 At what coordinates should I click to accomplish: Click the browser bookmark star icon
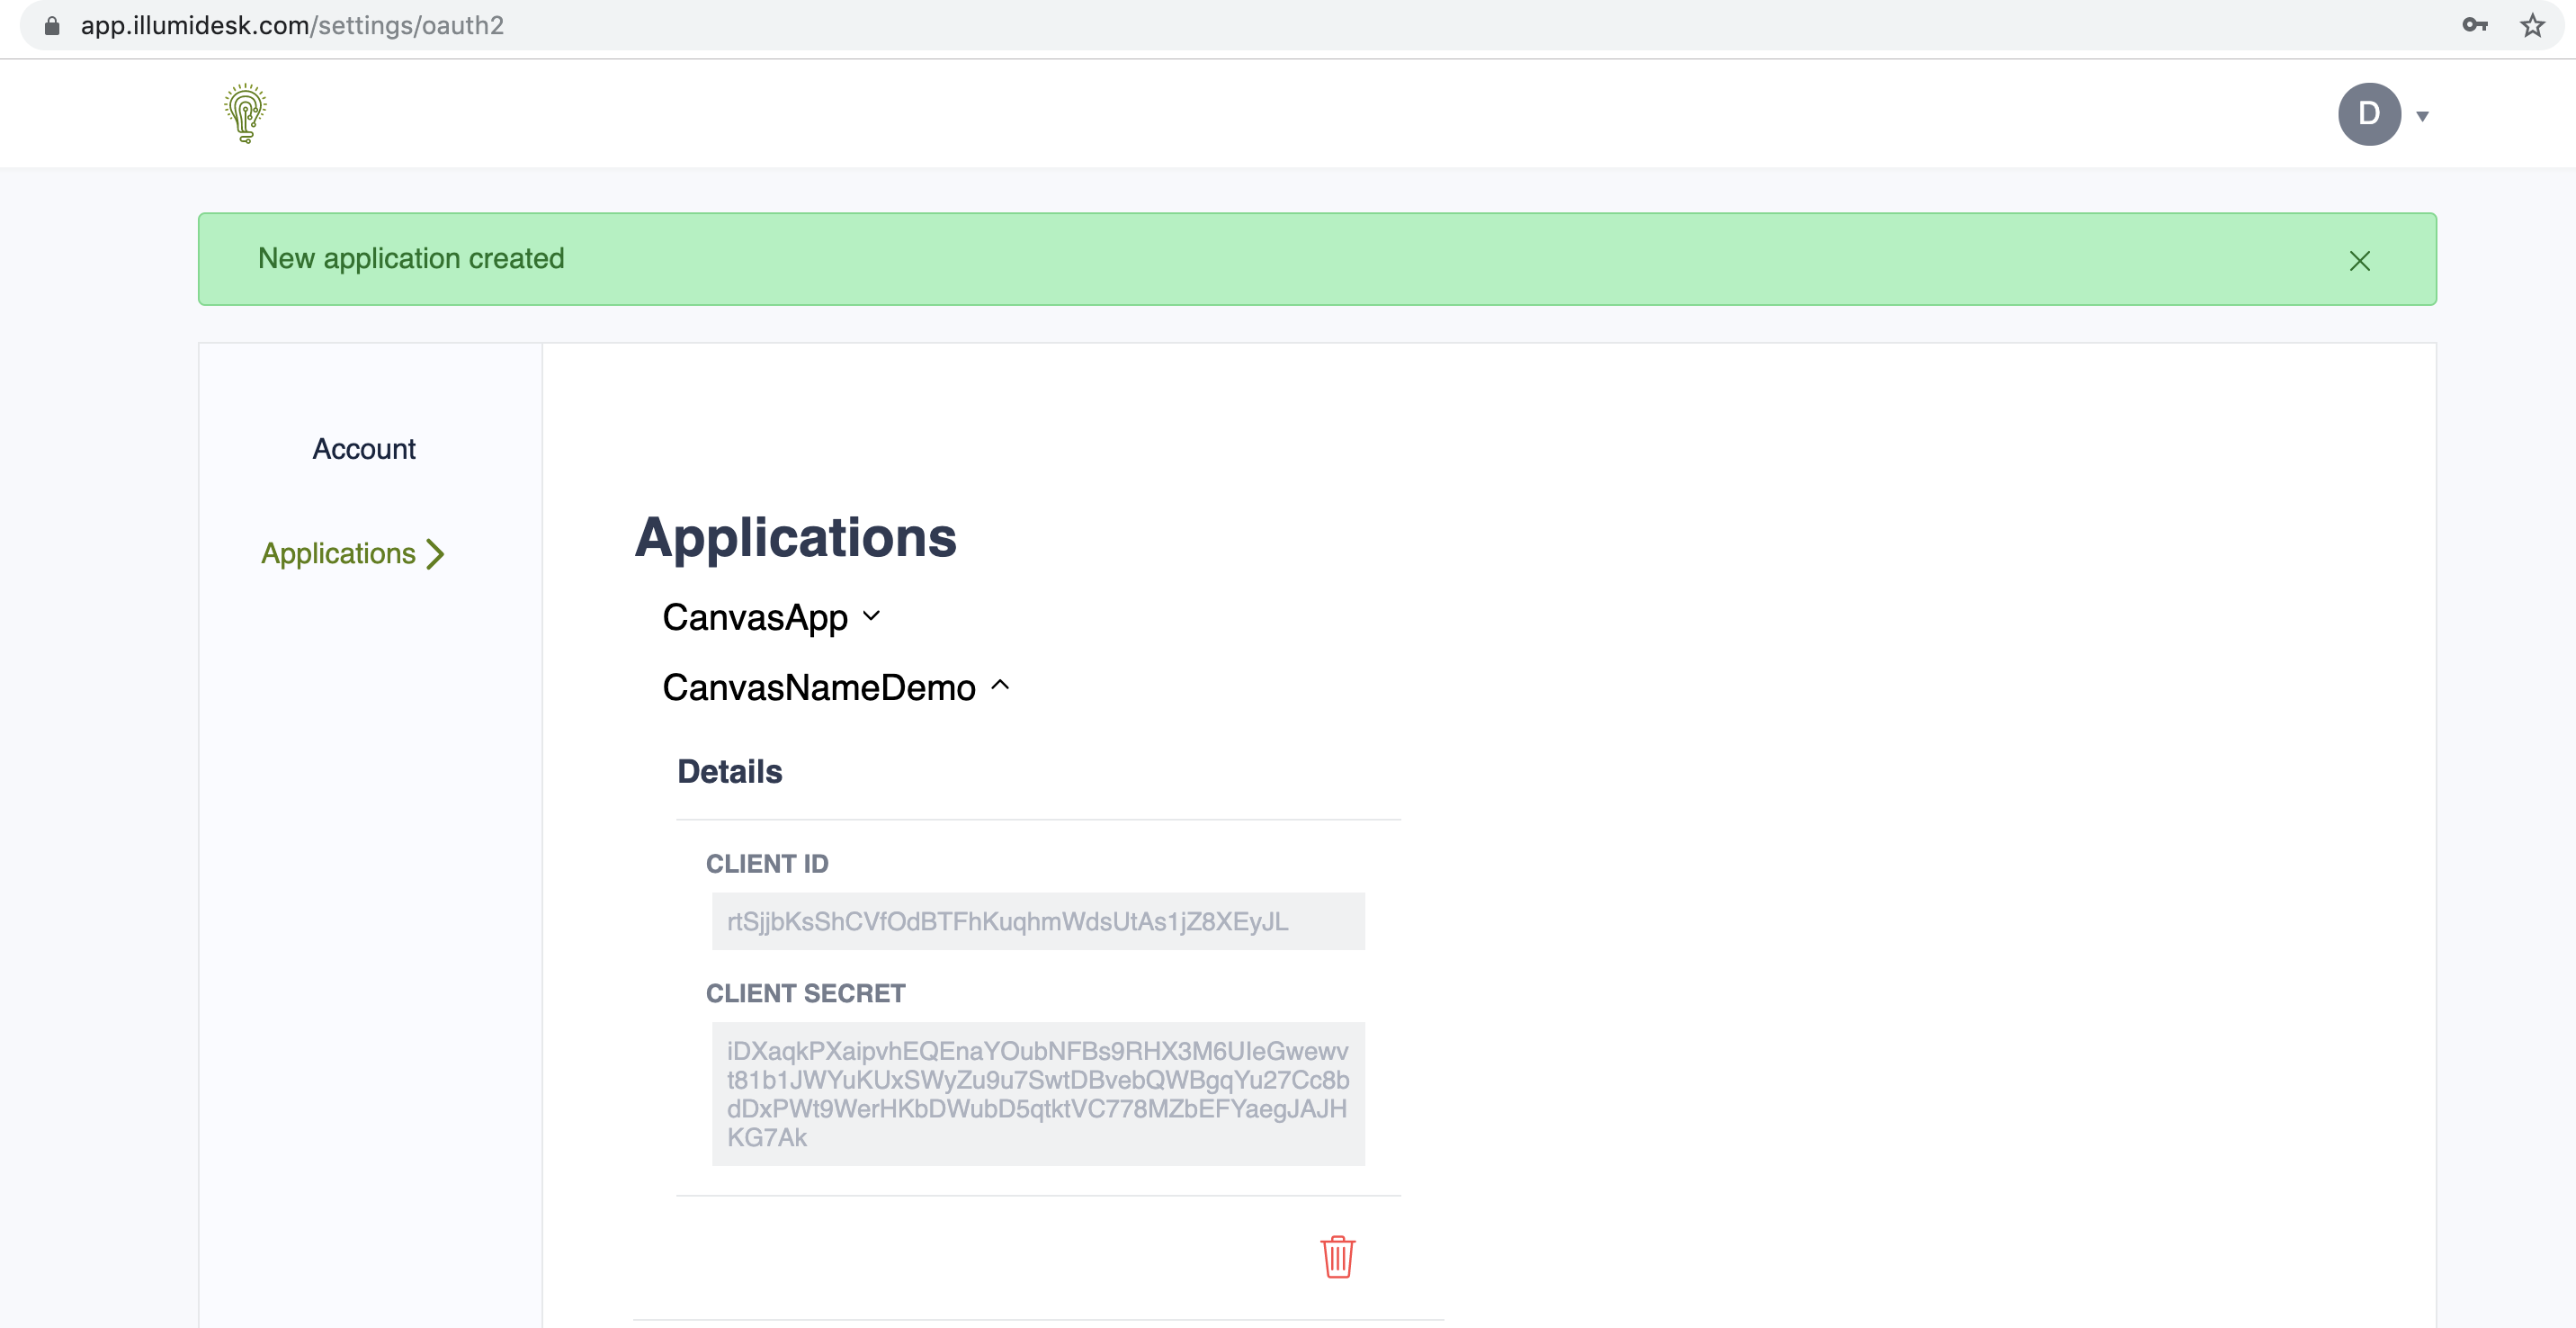tap(2531, 25)
